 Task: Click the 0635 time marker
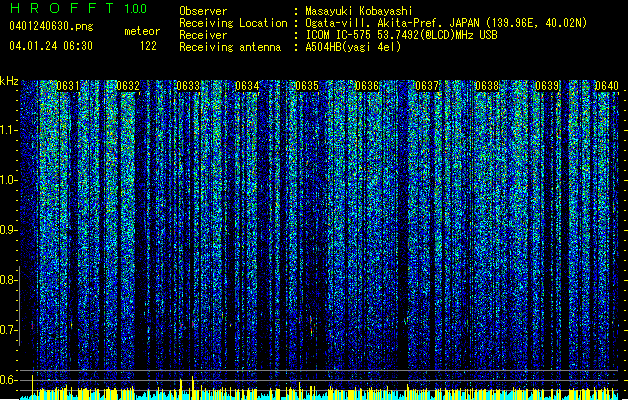pyautogui.click(x=307, y=86)
